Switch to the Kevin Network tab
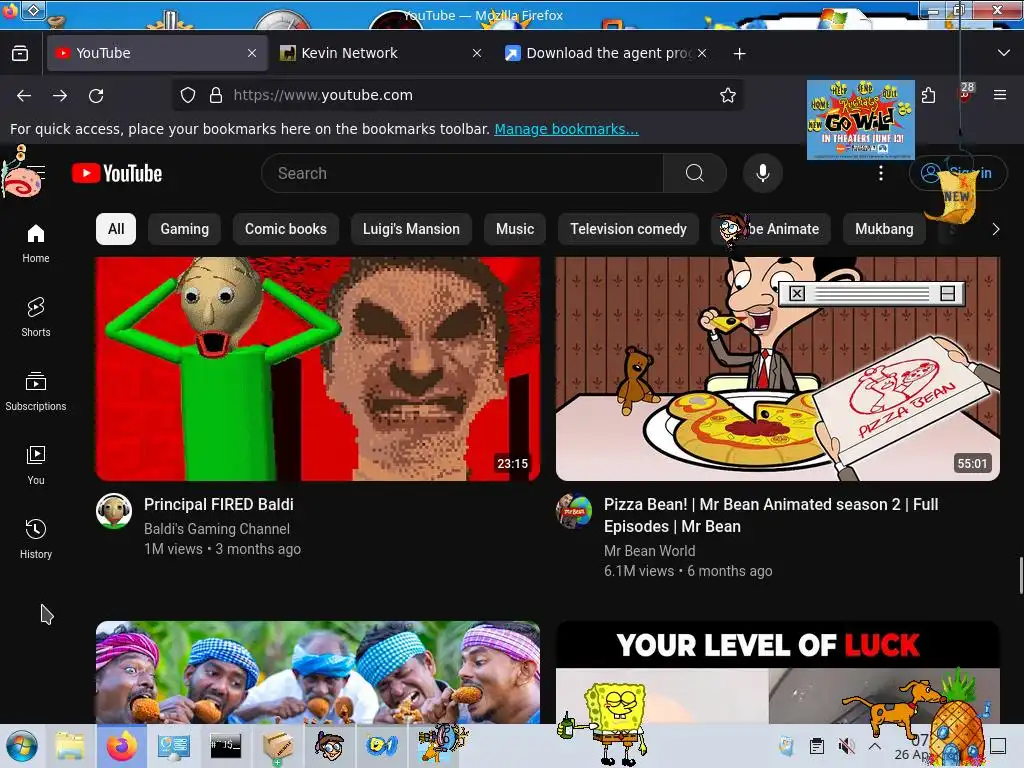Image resolution: width=1024 pixels, height=768 pixels. [x=382, y=54]
